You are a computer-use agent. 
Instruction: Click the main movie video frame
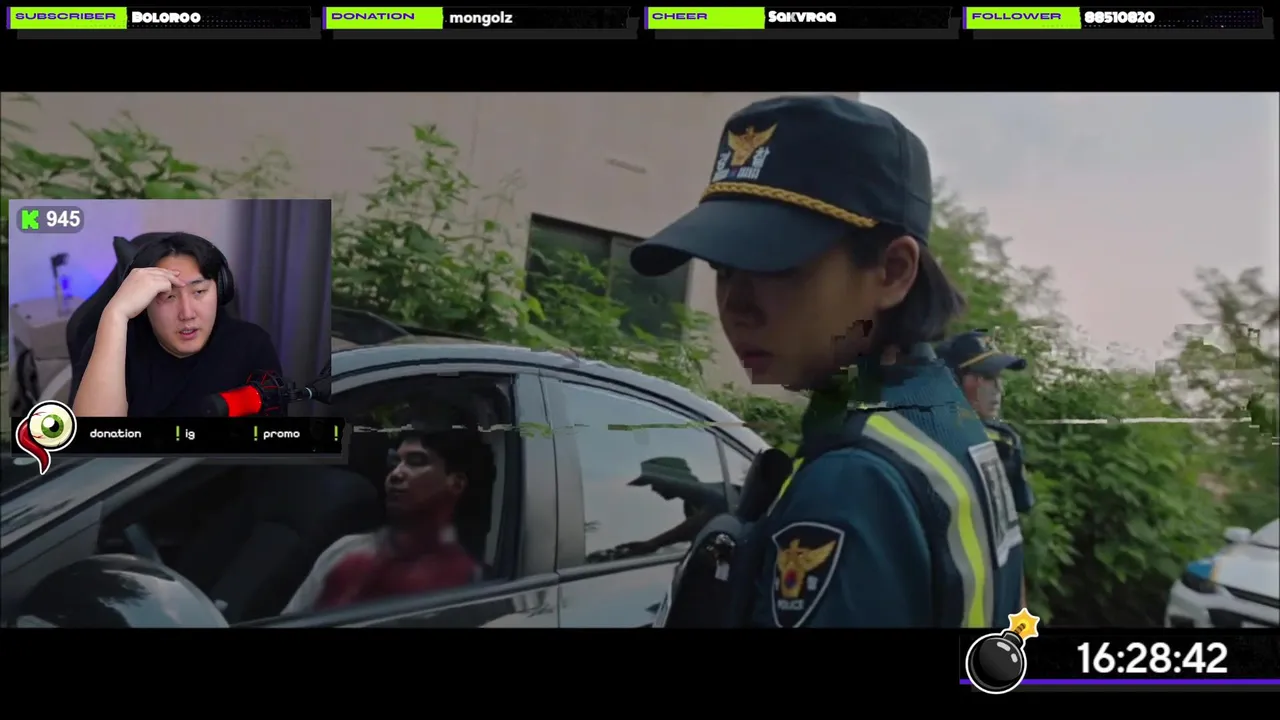coord(640,360)
